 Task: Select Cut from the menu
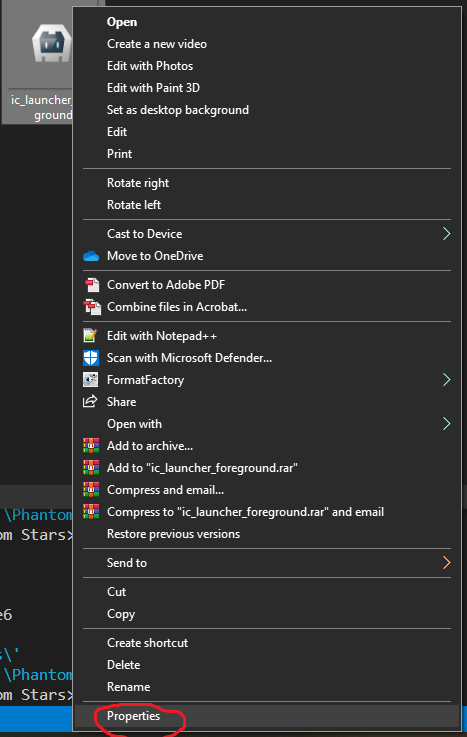click(117, 592)
